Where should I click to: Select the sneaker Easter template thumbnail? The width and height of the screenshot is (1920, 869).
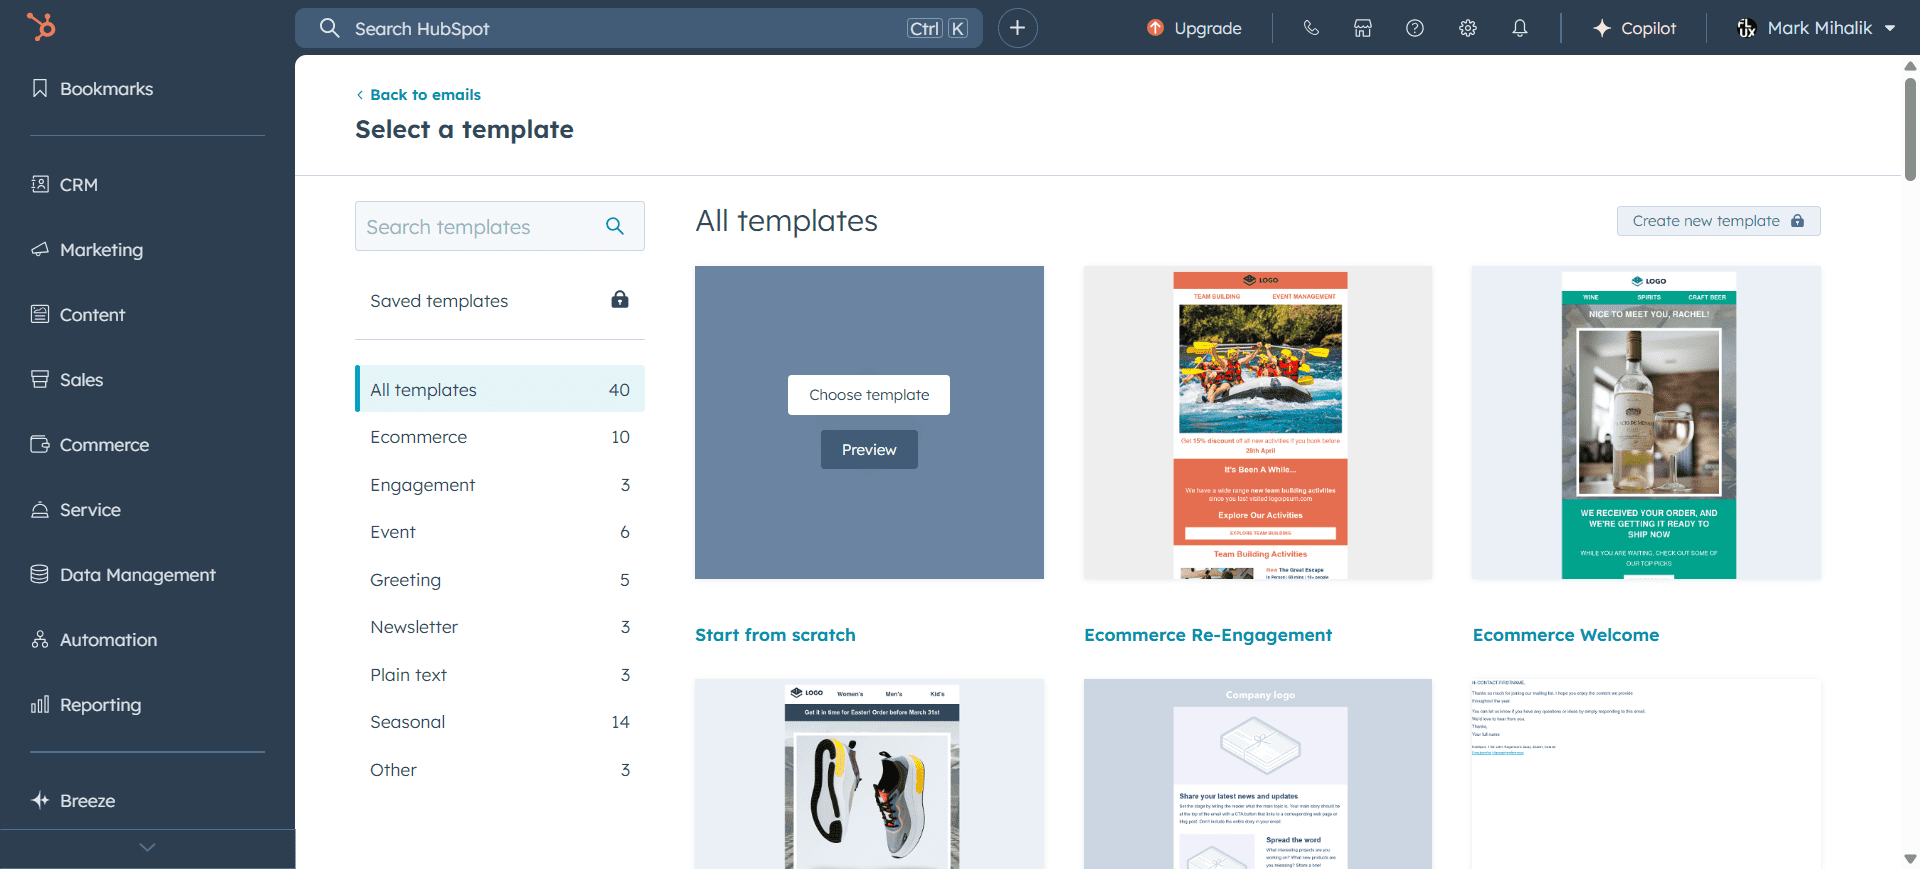pyautogui.click(x=869, y=774)
